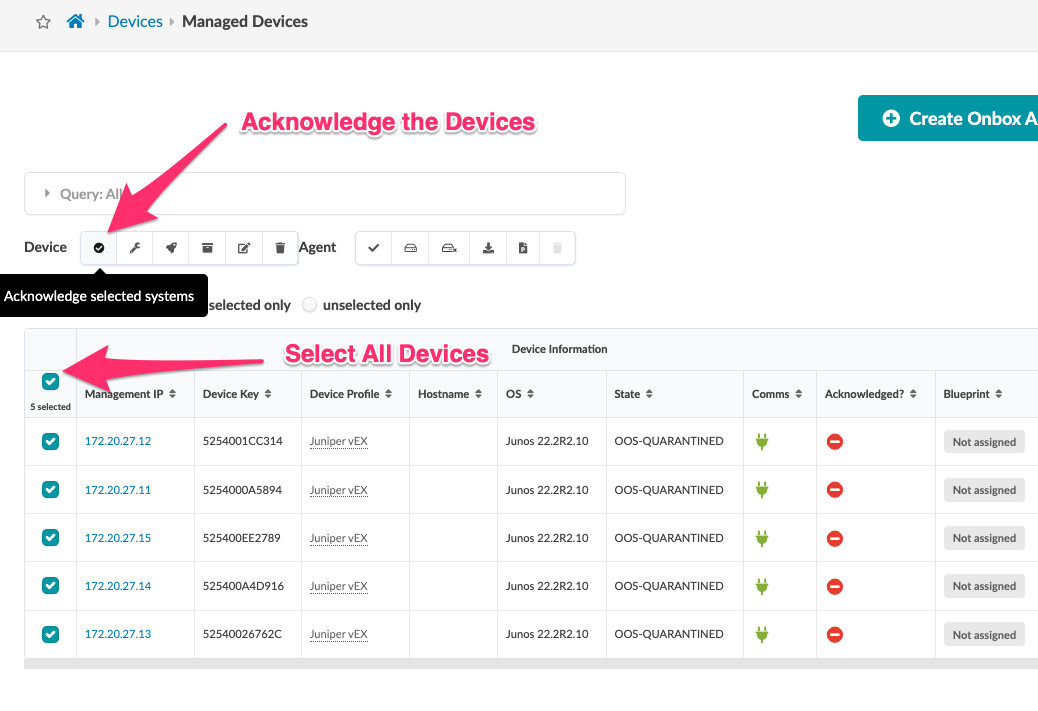Click the delete icon in the Device toolbar
Screen dimensions: 1038x711
(x=280, y=247)
